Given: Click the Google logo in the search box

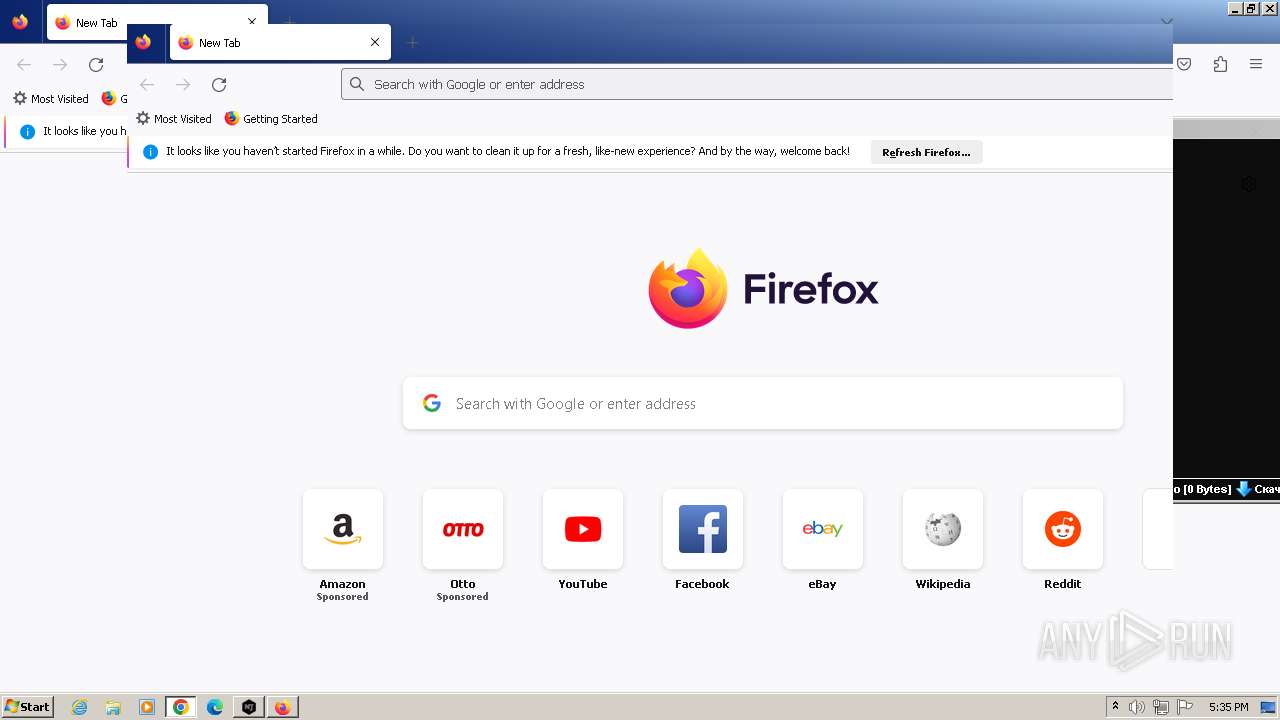Looking at the screenshot, I should [432, 403].
